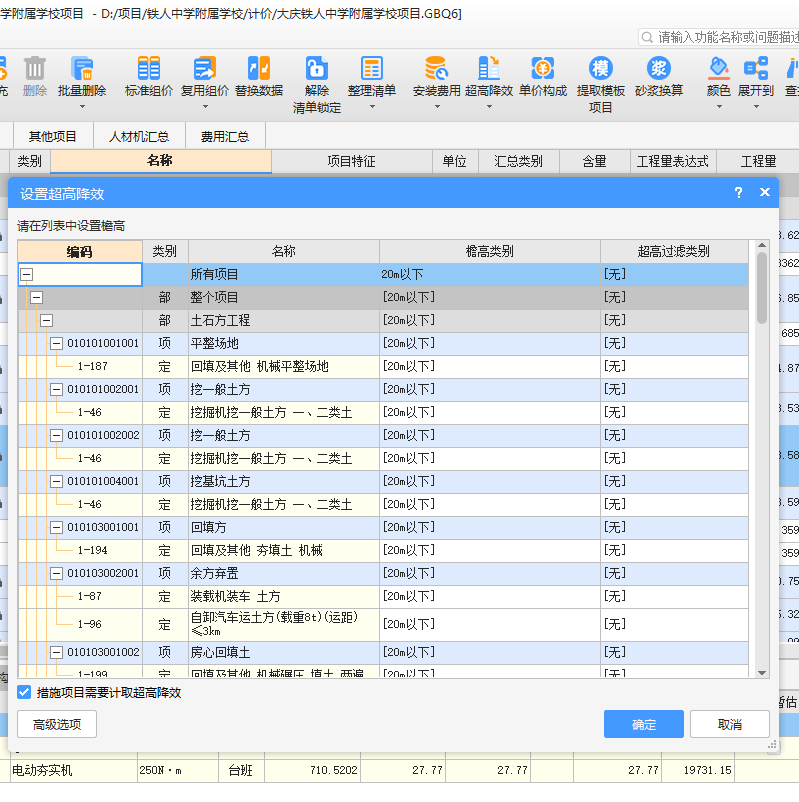Click the 工程量表达式 header in main grid

click(673, 161)
